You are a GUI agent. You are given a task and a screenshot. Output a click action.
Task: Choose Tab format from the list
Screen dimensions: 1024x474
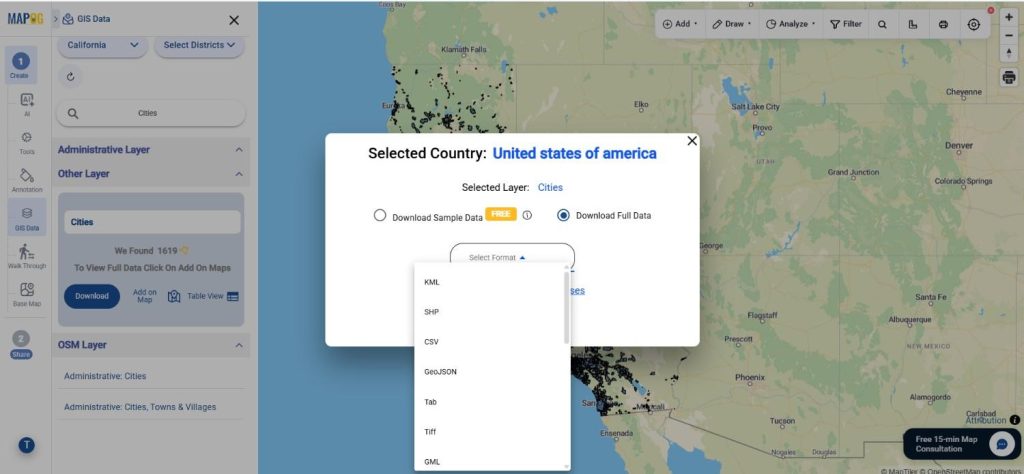pyautogui.click(x=492, y=402)
